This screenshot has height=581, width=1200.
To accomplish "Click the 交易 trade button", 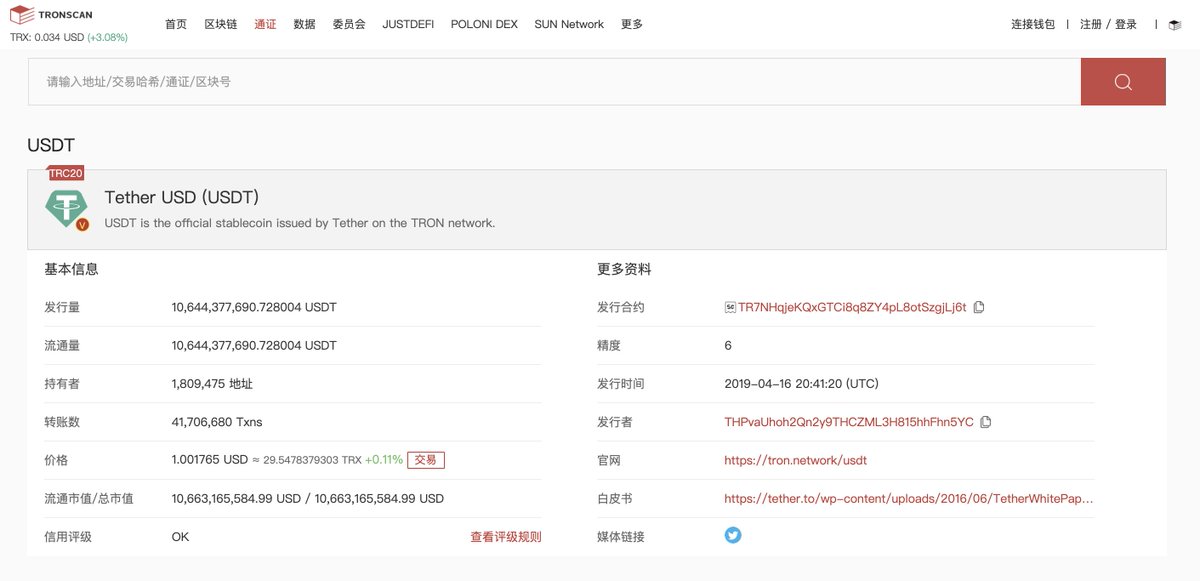I will [426, 460].
